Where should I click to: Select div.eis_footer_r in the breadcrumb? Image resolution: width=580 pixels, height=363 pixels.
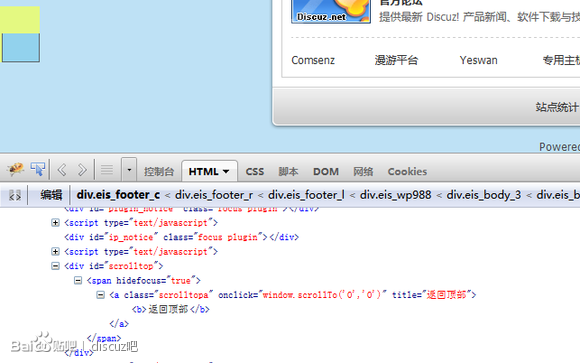(x=214, y=195)
